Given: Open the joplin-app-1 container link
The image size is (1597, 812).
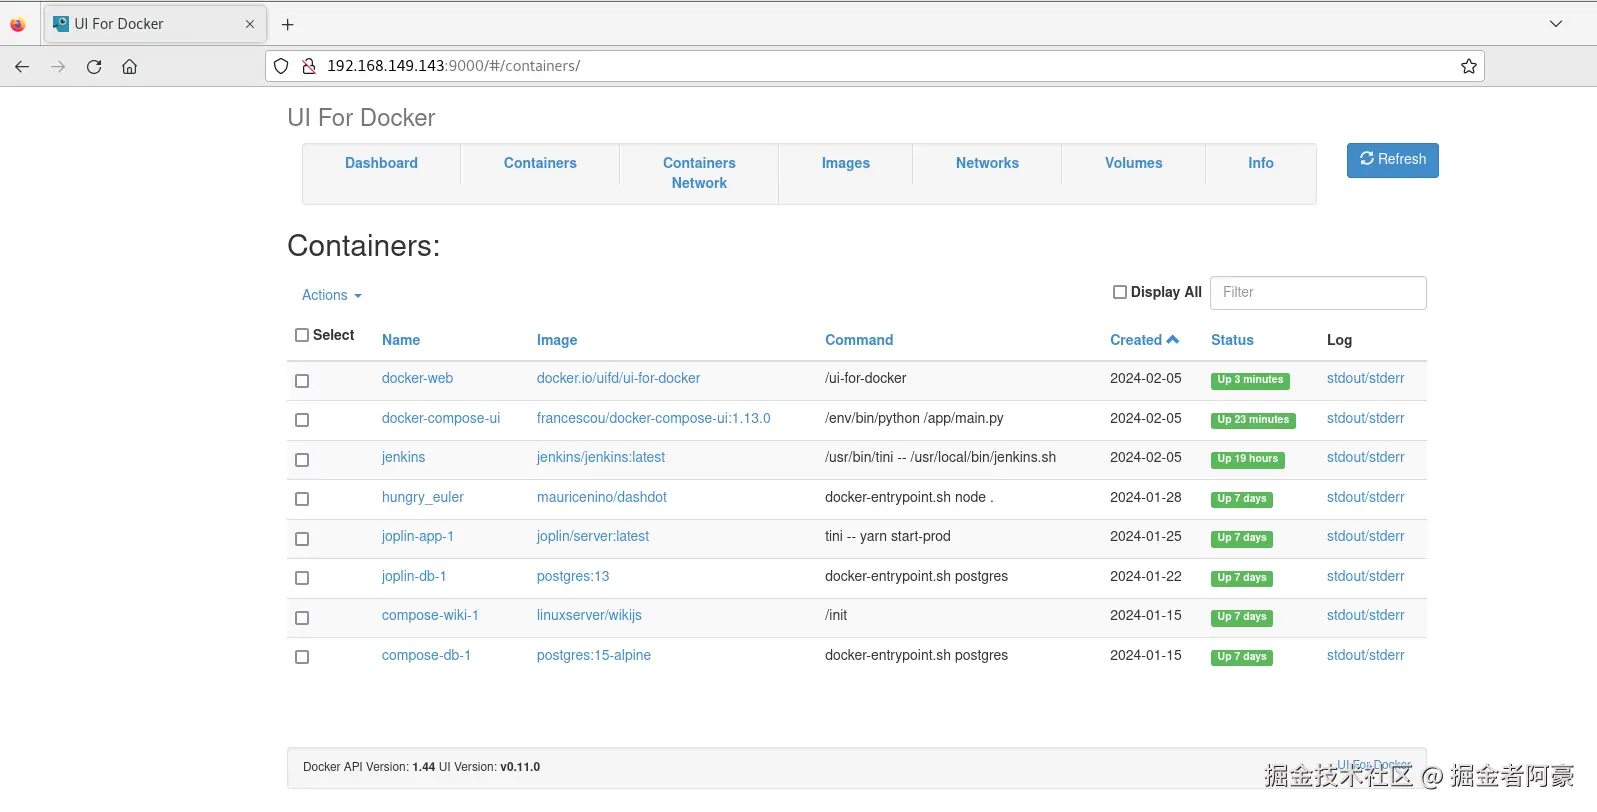Looking at the screenshot, I should (418, 536).
